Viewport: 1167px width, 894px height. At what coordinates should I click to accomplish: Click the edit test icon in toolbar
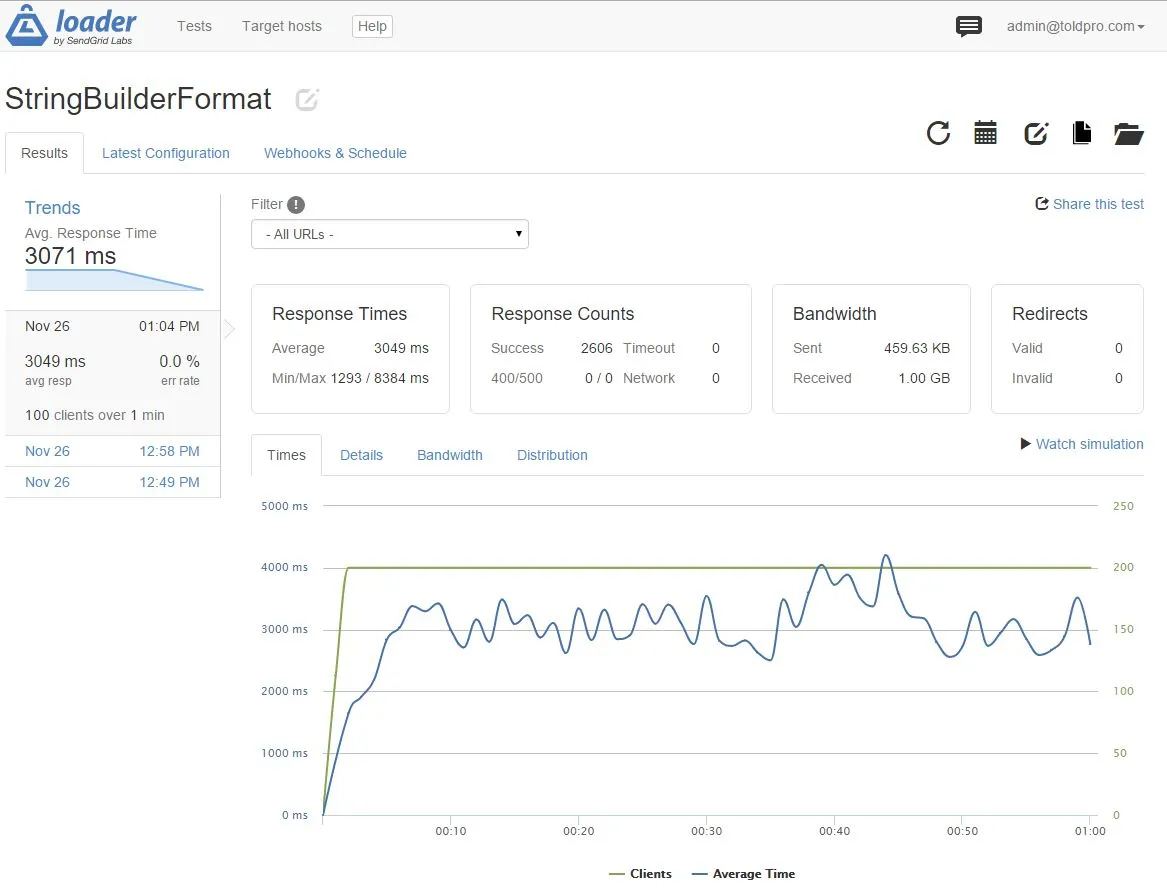pos(1035,133)
